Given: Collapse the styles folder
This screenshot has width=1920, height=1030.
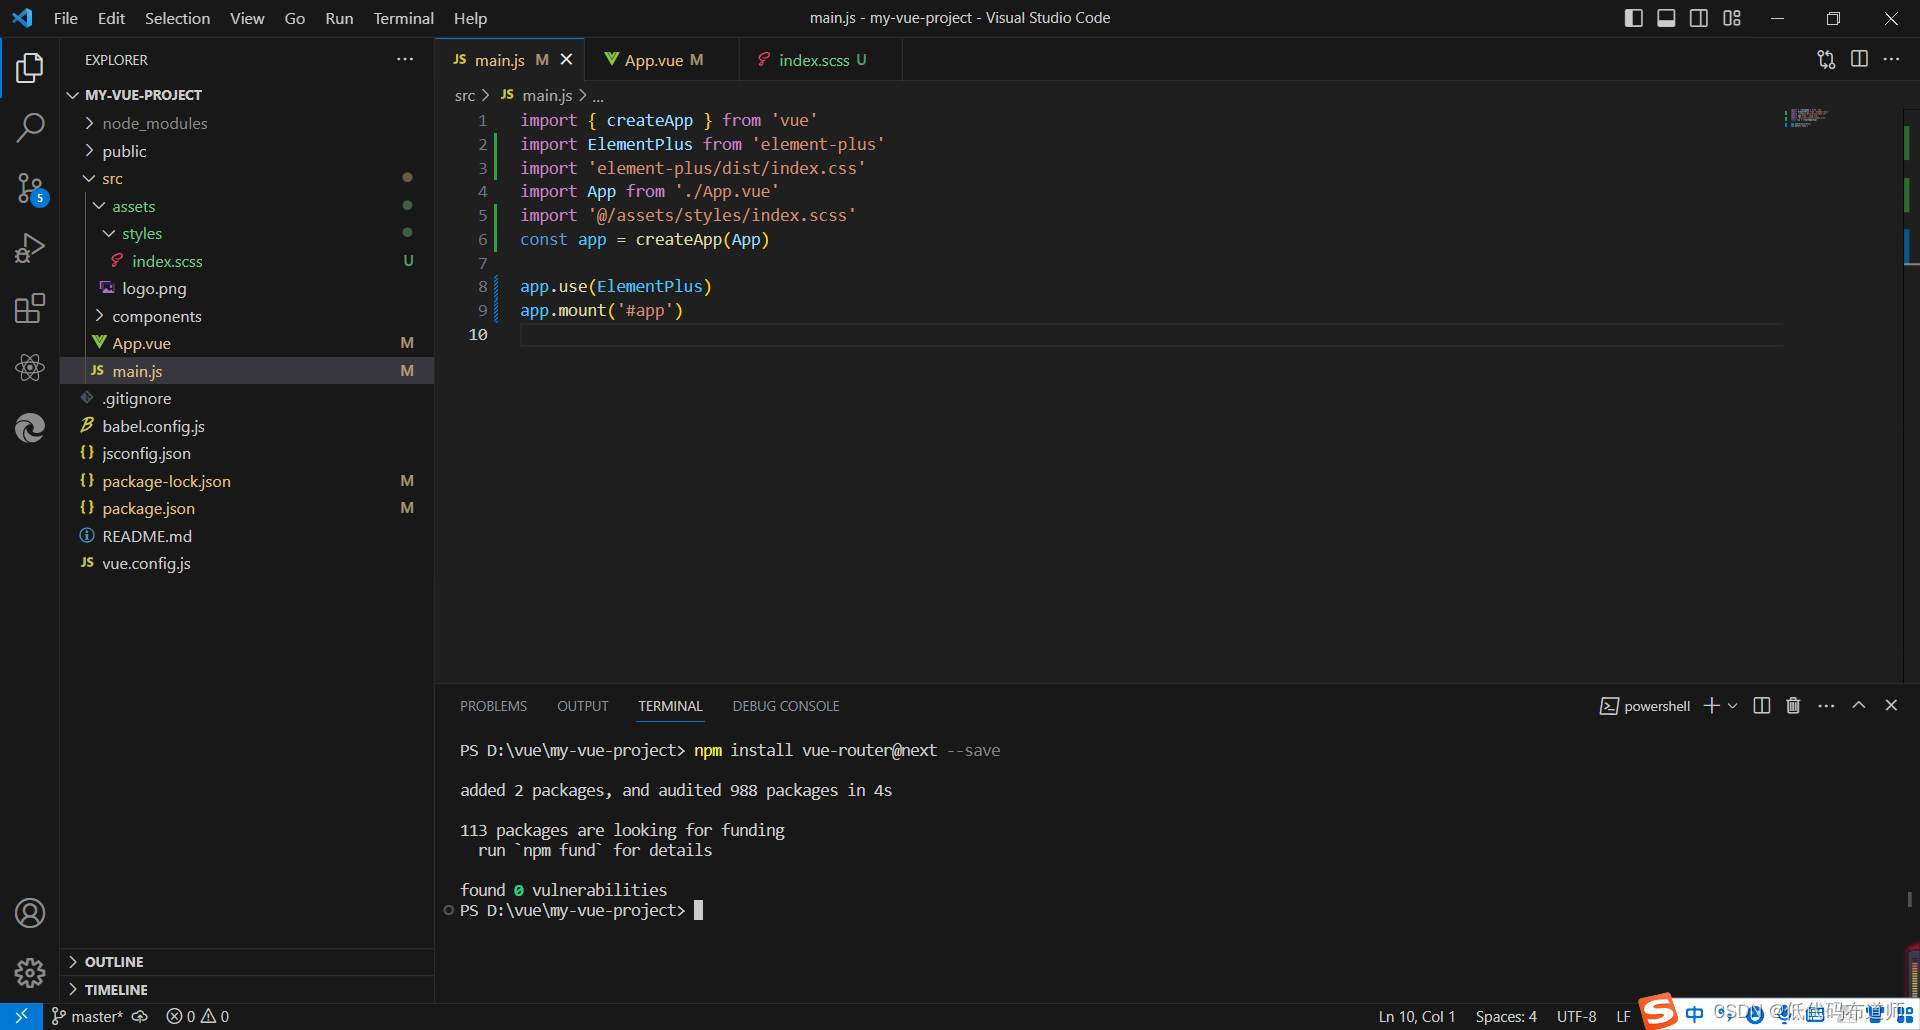Looking at the screenshot, I should click(x=247, y=233).
